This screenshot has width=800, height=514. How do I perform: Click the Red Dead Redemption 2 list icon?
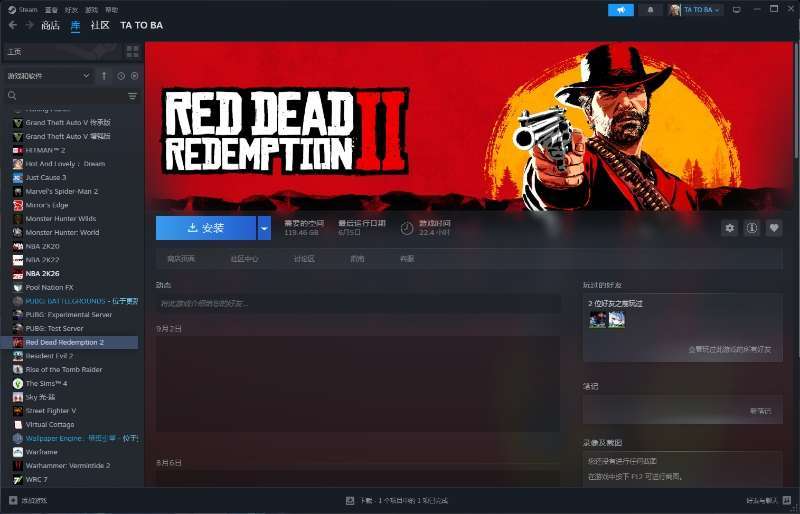click(x=18, y=342)
